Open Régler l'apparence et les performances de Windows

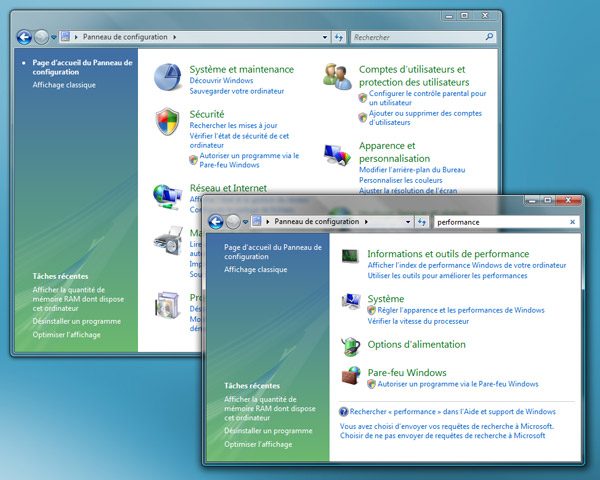coord(461,310)
